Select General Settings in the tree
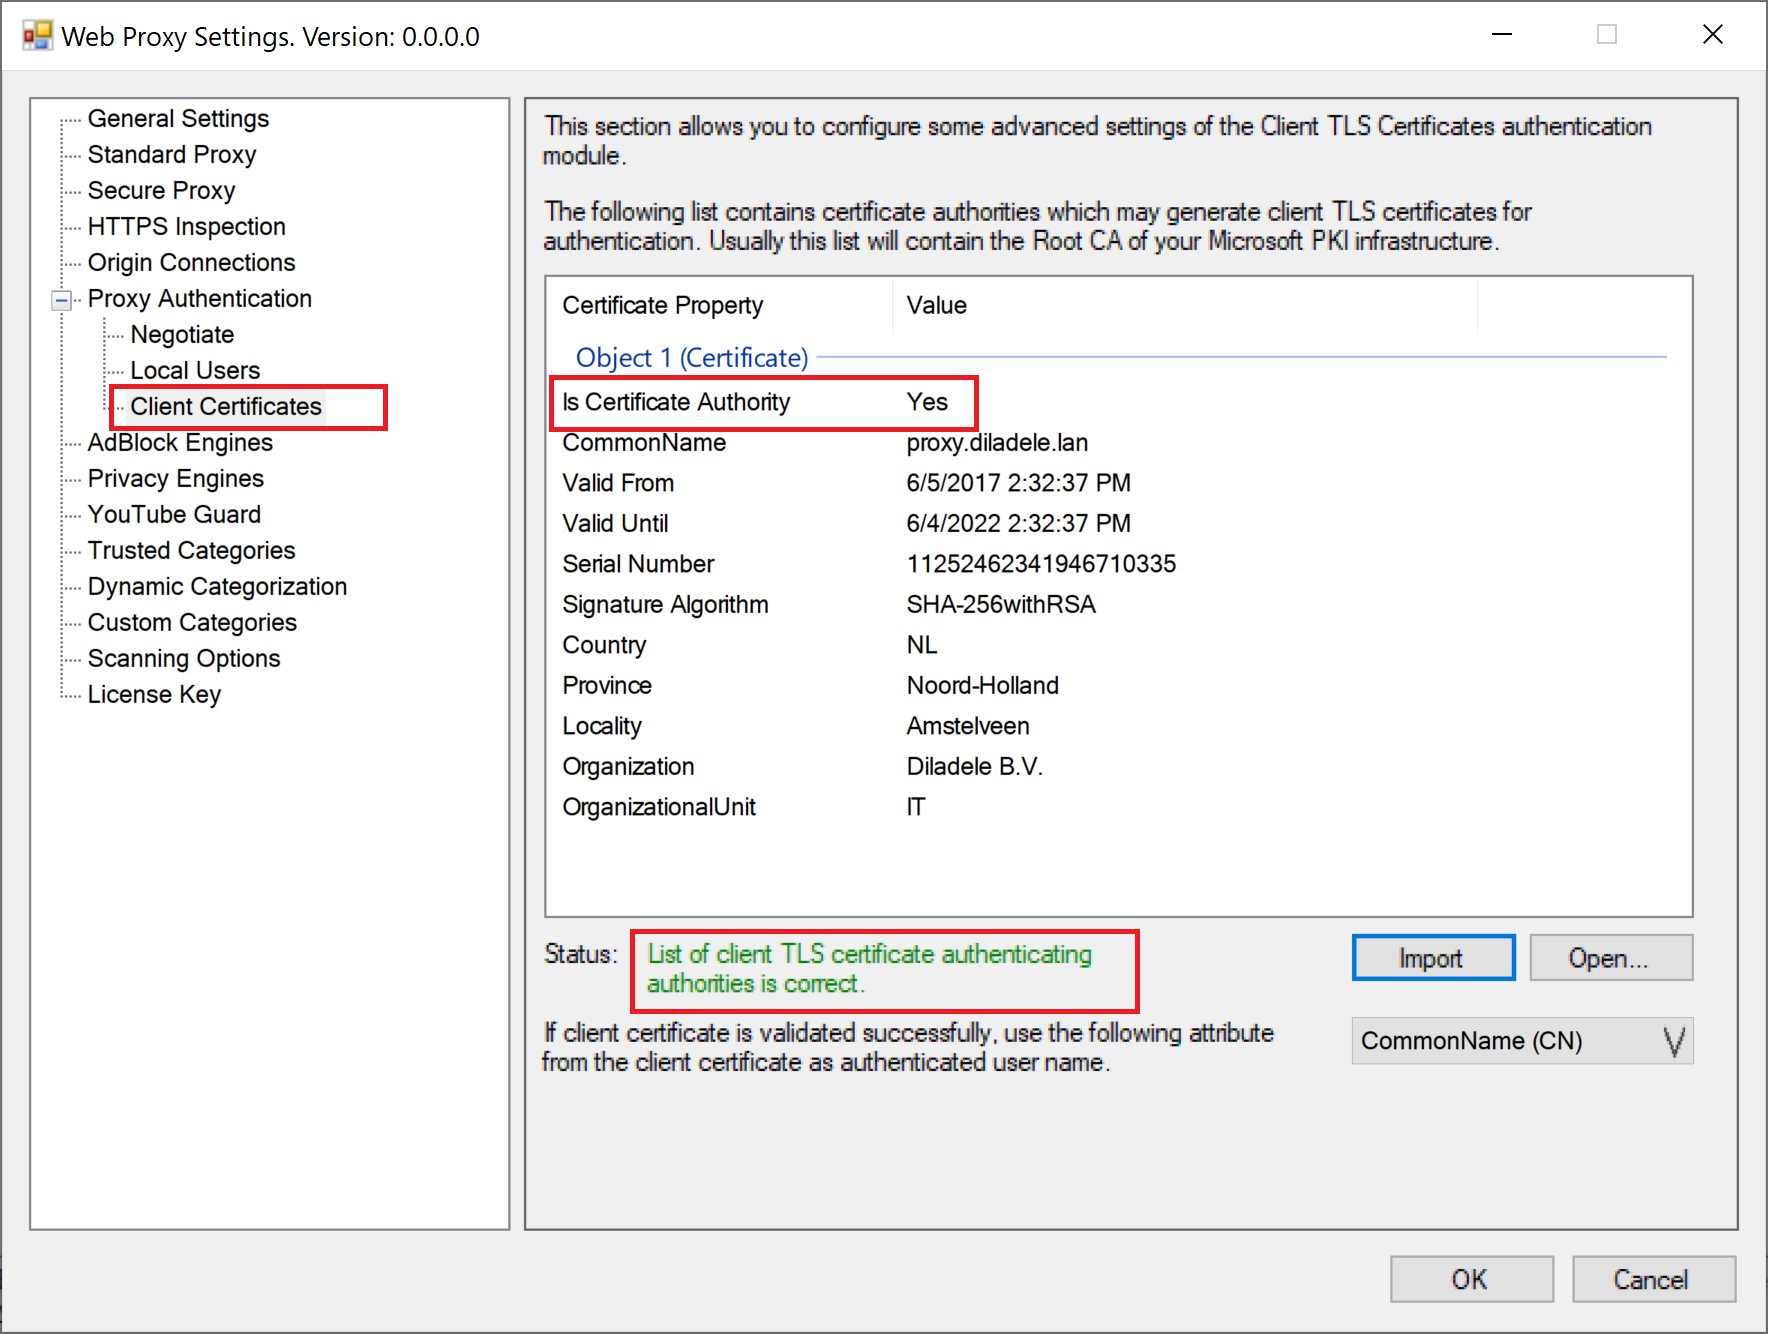This screenshot has height=1334, width=1768. tap(178, 119)
